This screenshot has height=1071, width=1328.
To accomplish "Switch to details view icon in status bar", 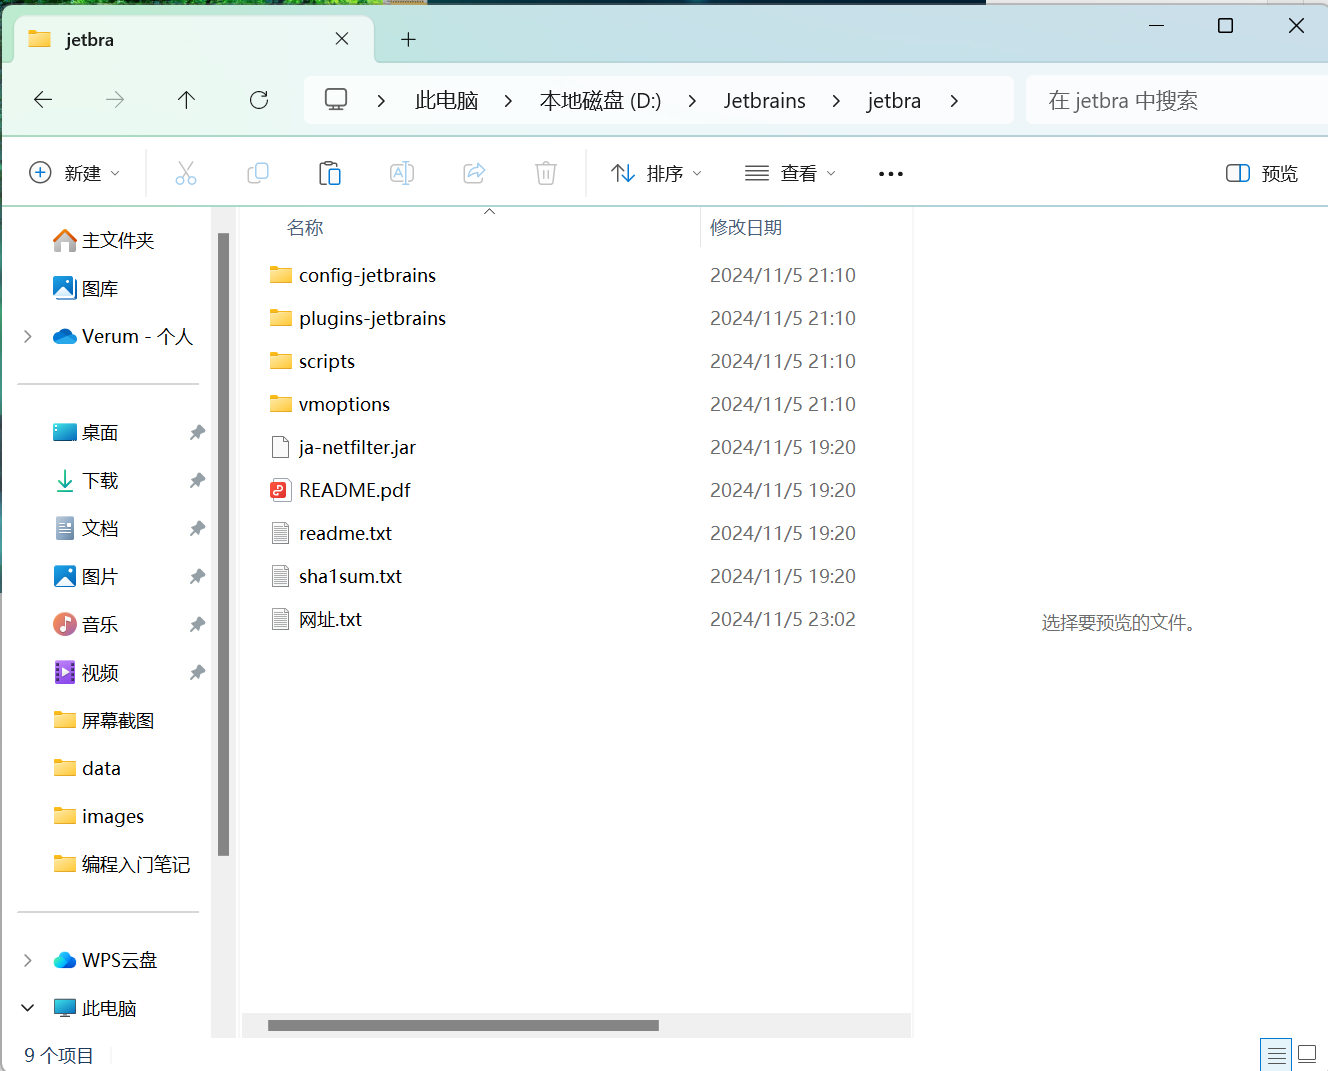I will click(1276, 1055).
